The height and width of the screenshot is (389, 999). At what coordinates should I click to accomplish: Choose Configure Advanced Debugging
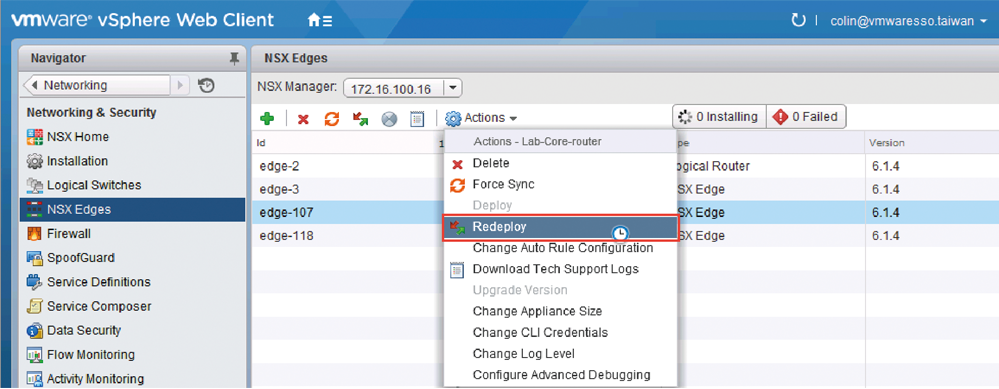(561, 375)
